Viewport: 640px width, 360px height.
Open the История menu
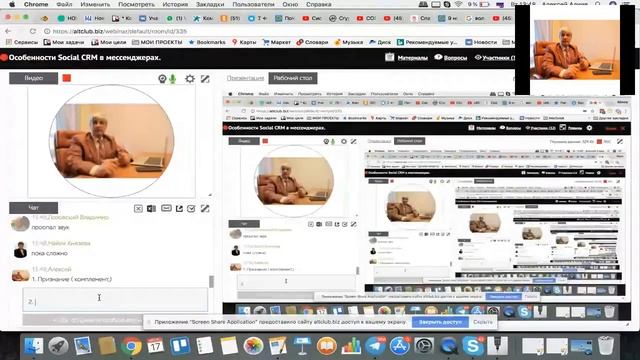click(x=176, y=4)
